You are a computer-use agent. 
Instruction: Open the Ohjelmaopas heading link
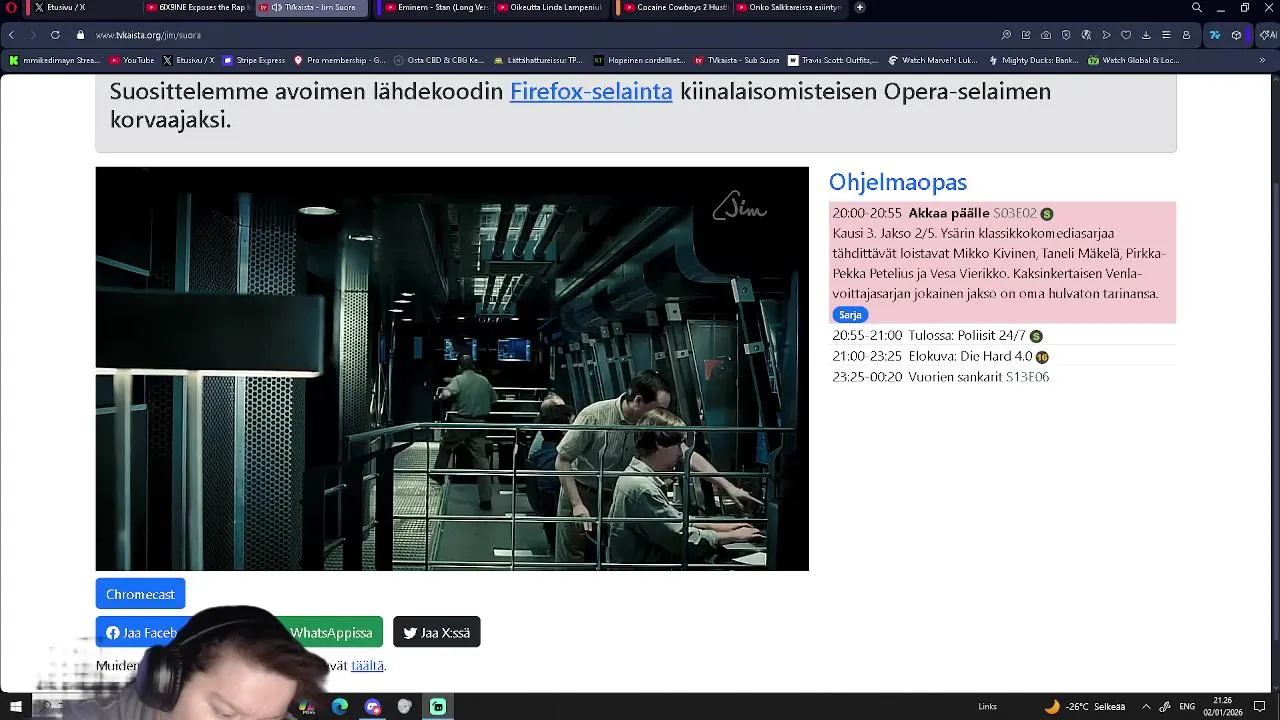(x=898, y=182)
